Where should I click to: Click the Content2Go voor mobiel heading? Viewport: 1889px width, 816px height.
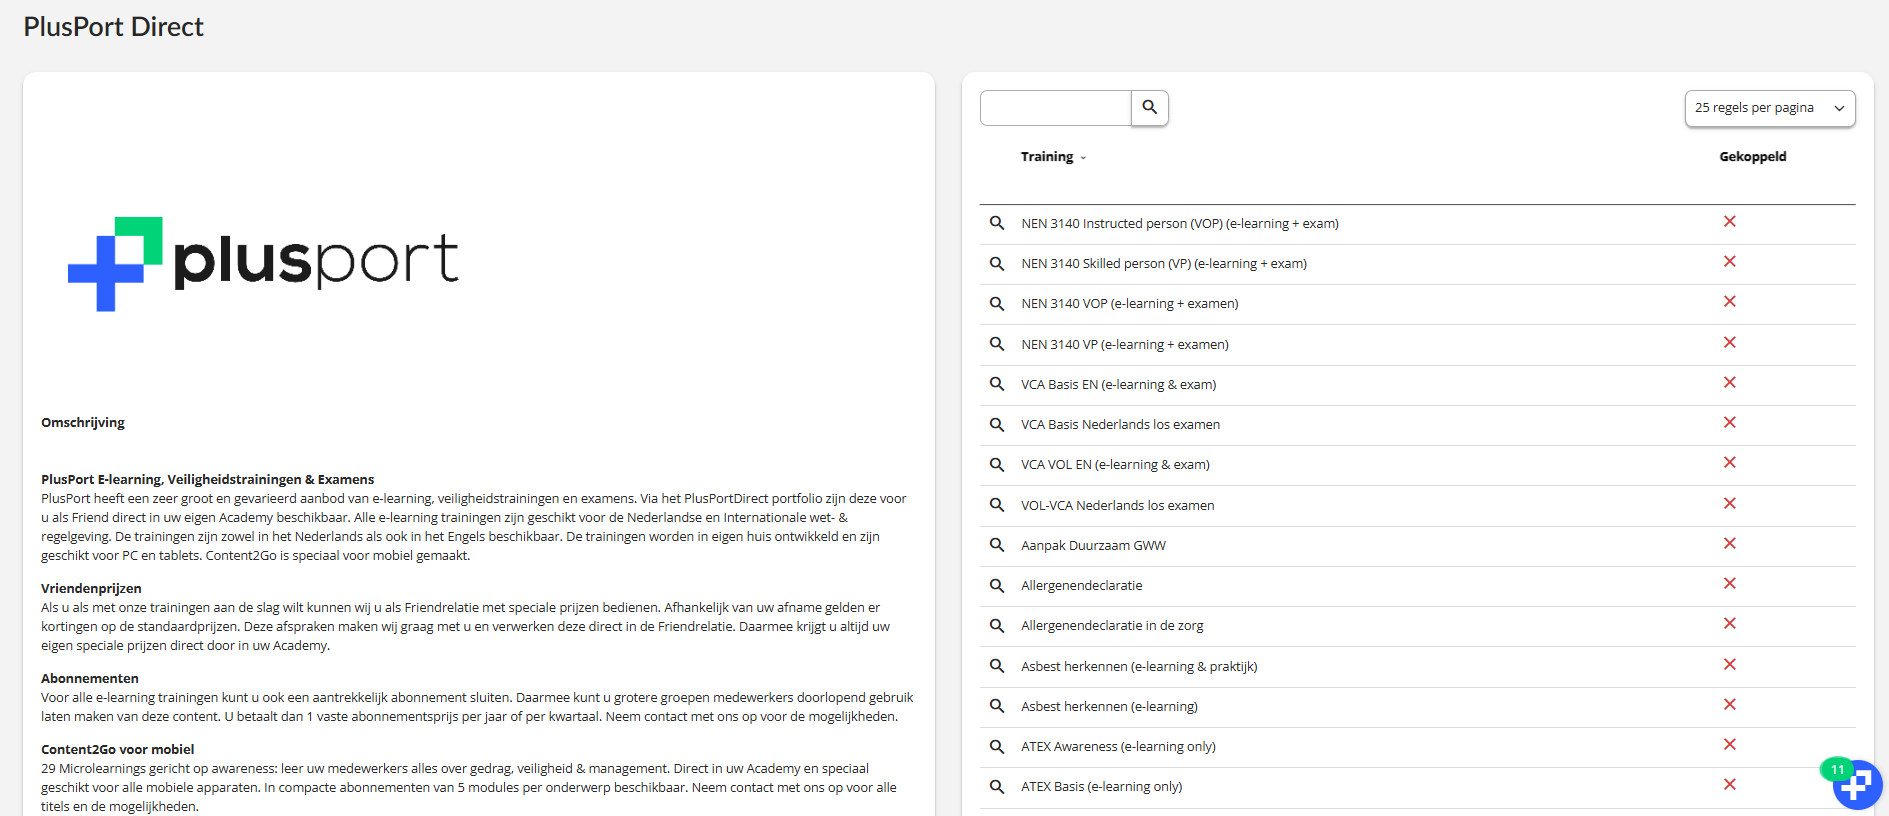coord(117,750)
